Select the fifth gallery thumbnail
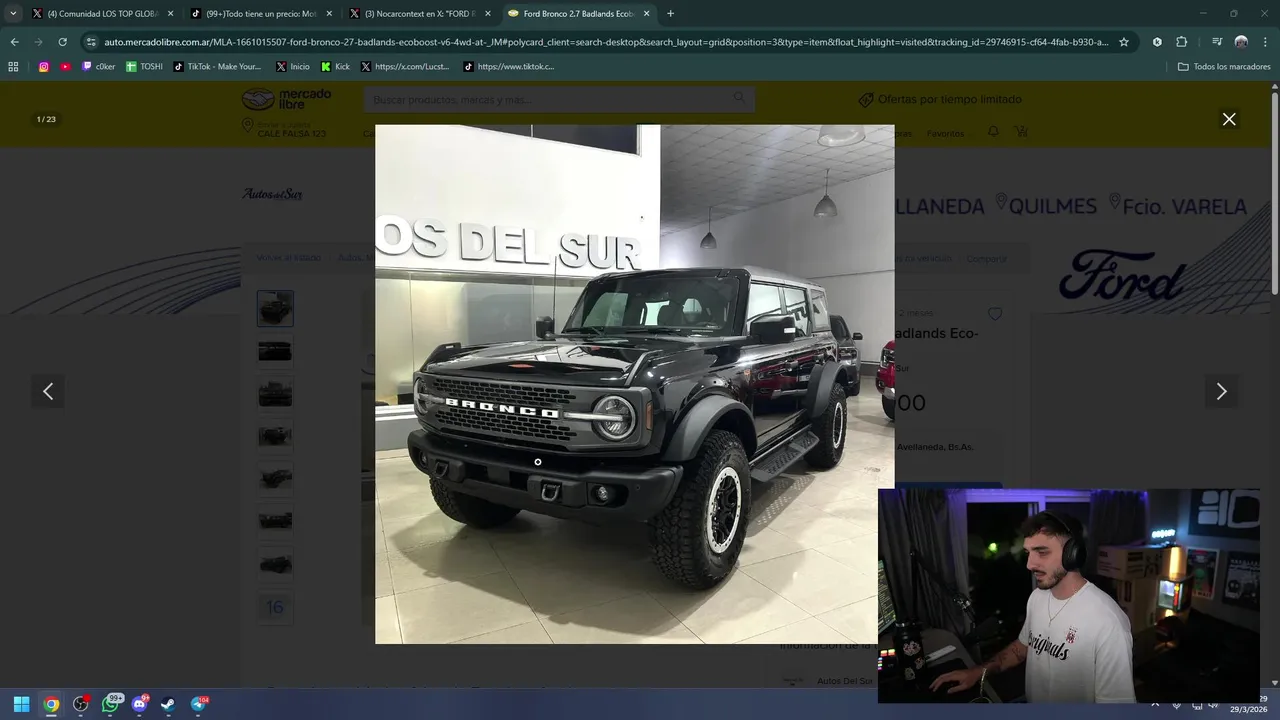The height and width of the screenshot is (720, 1280). click(275, 479)
